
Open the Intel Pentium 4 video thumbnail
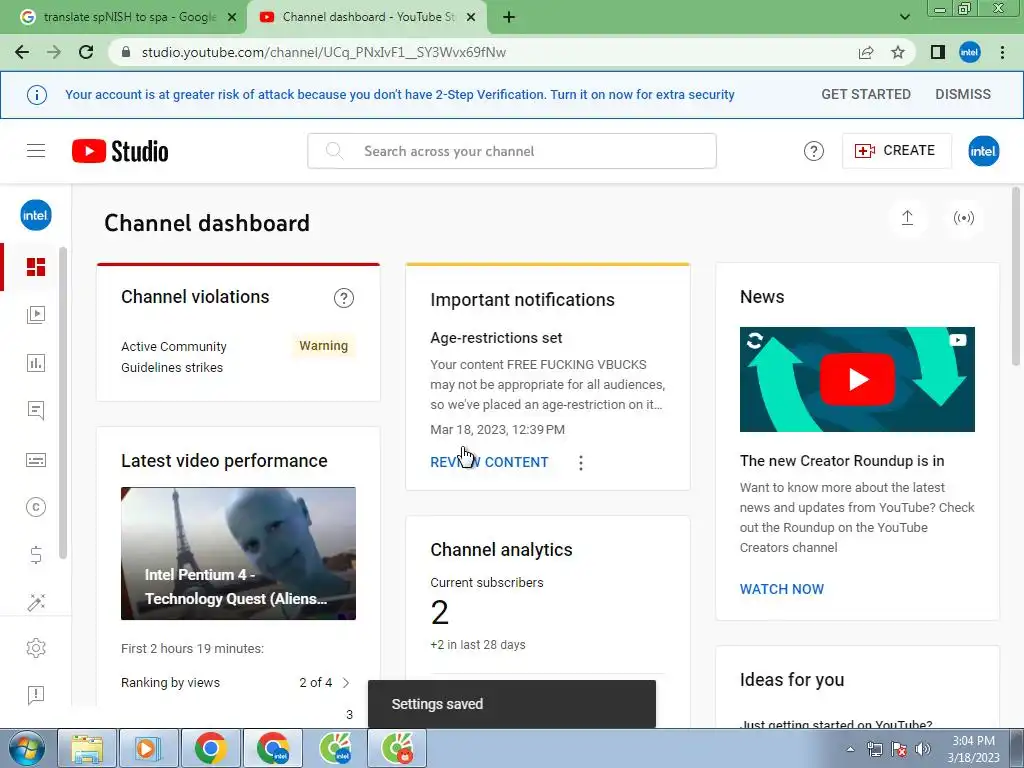pyautogui.click(x=238, y=553)
